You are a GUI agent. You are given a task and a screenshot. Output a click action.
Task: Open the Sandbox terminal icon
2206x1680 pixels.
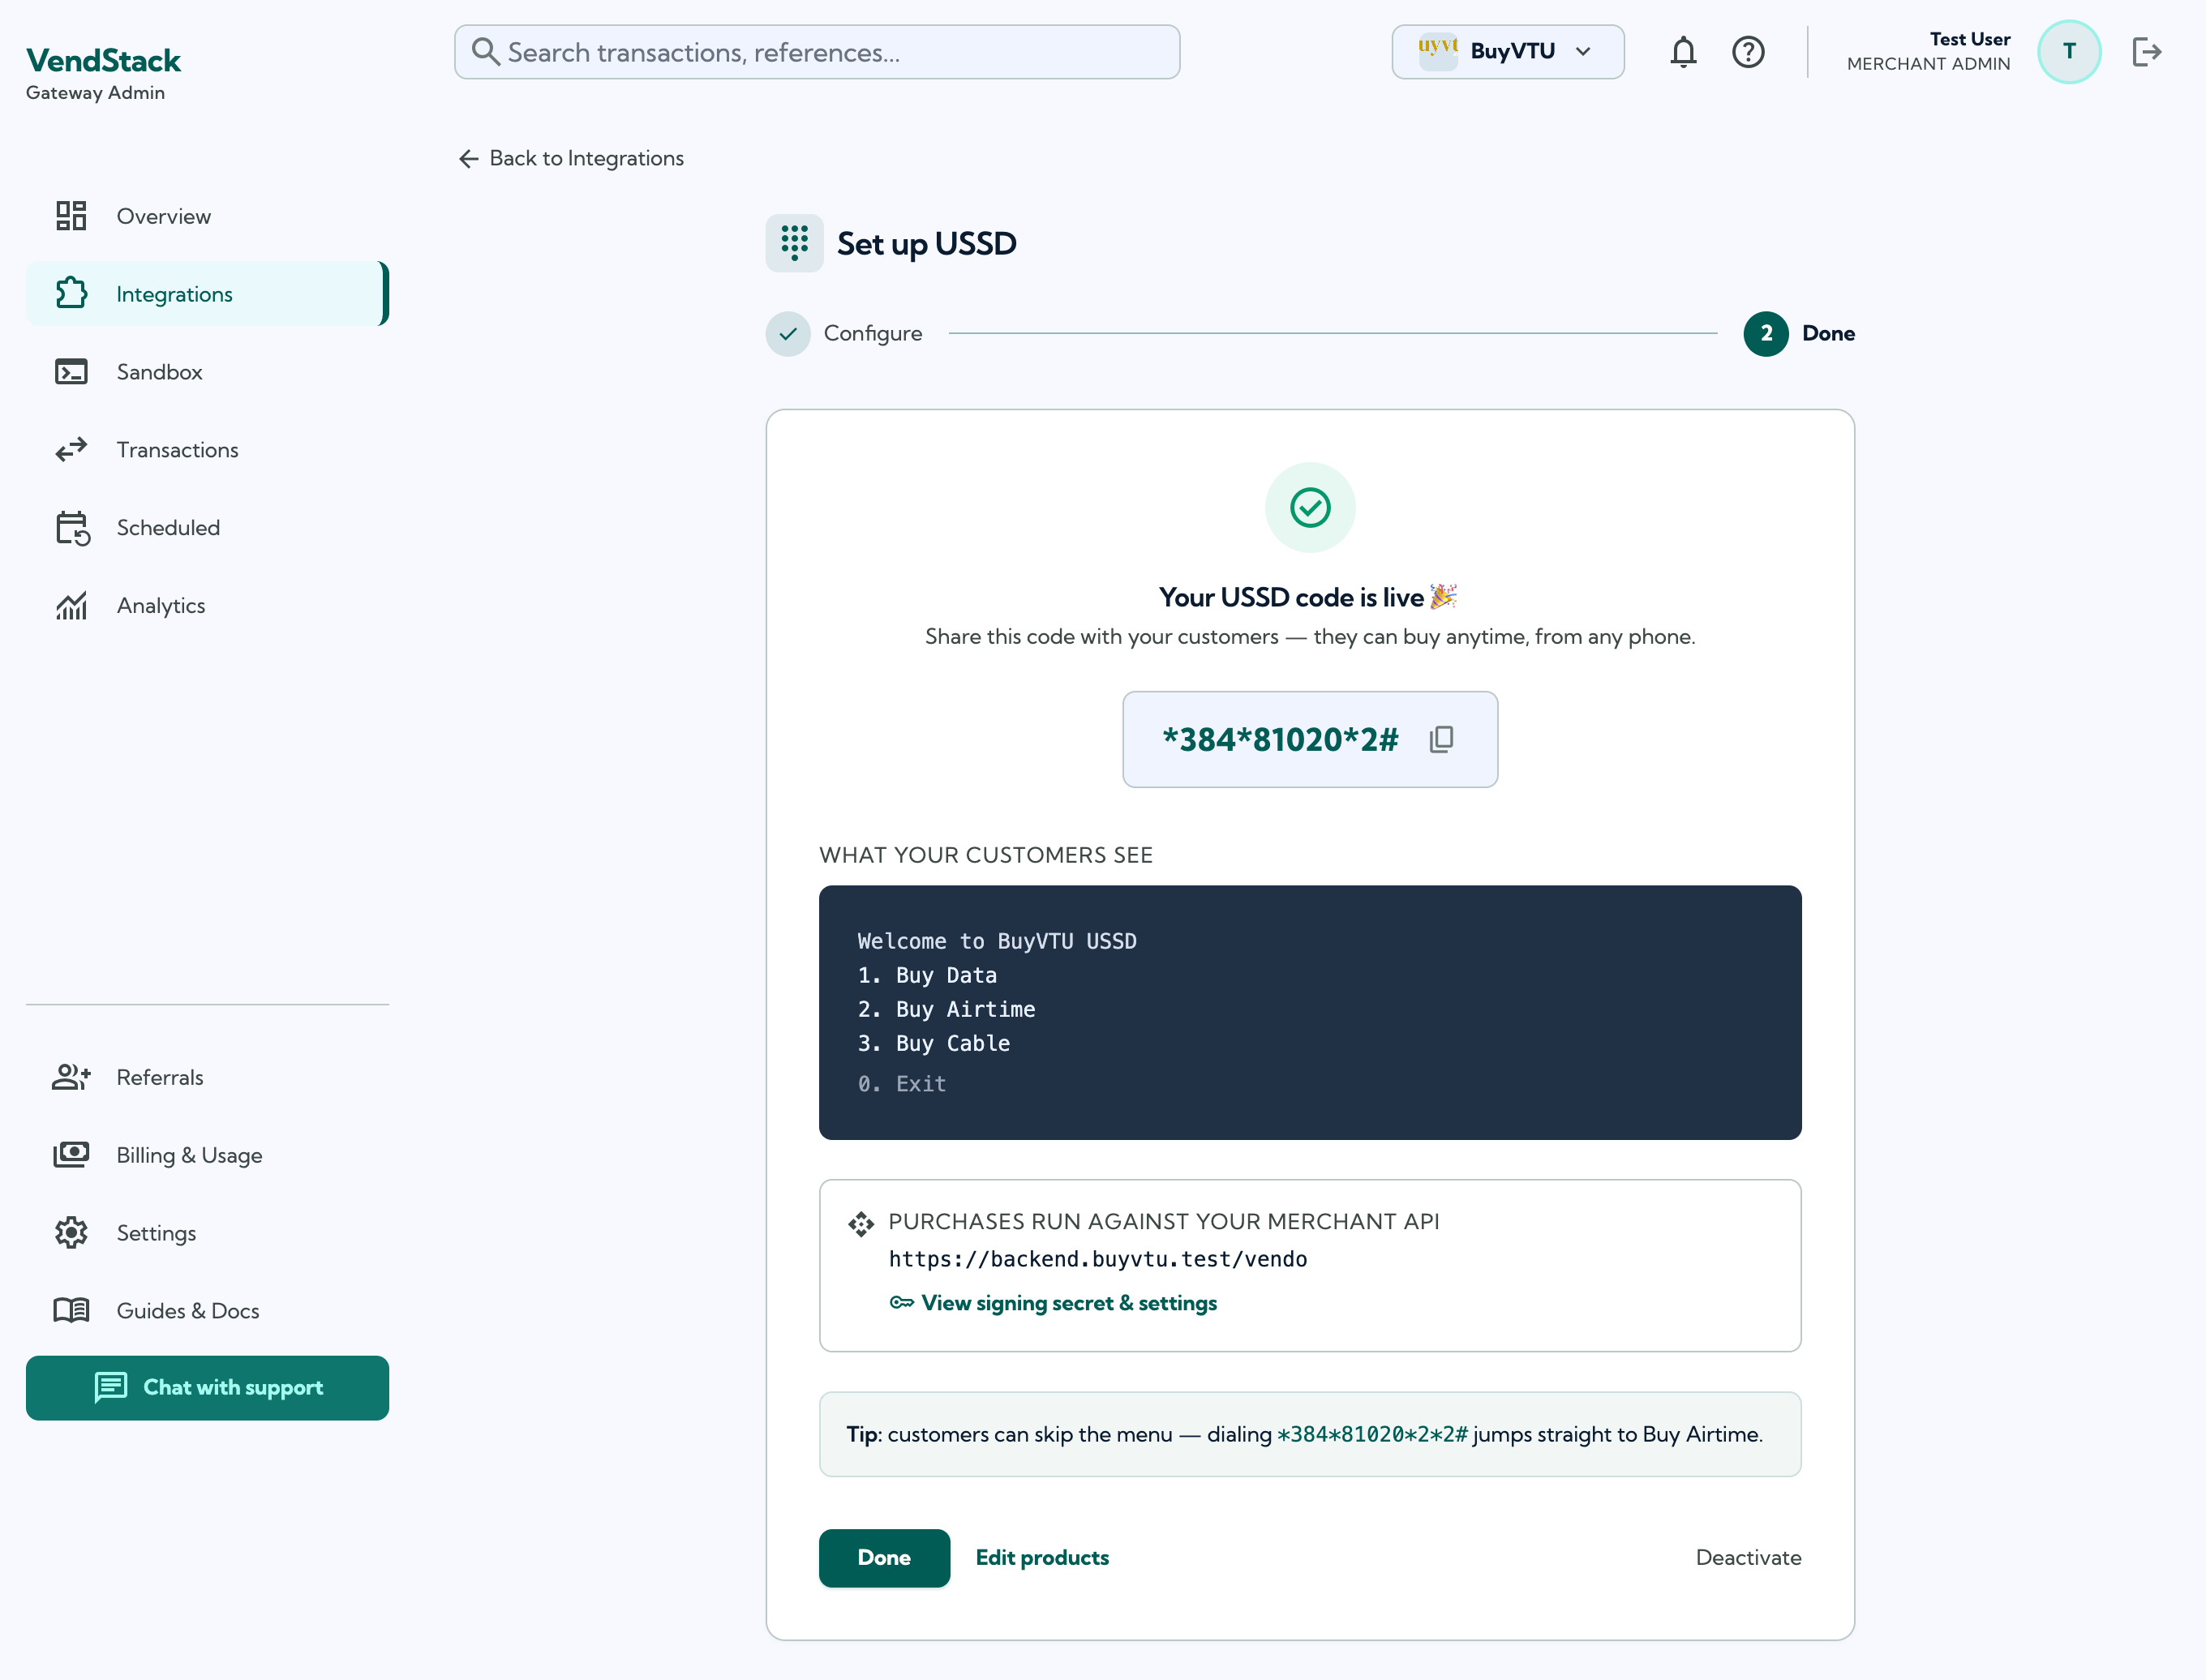click(x=71, y=372)
